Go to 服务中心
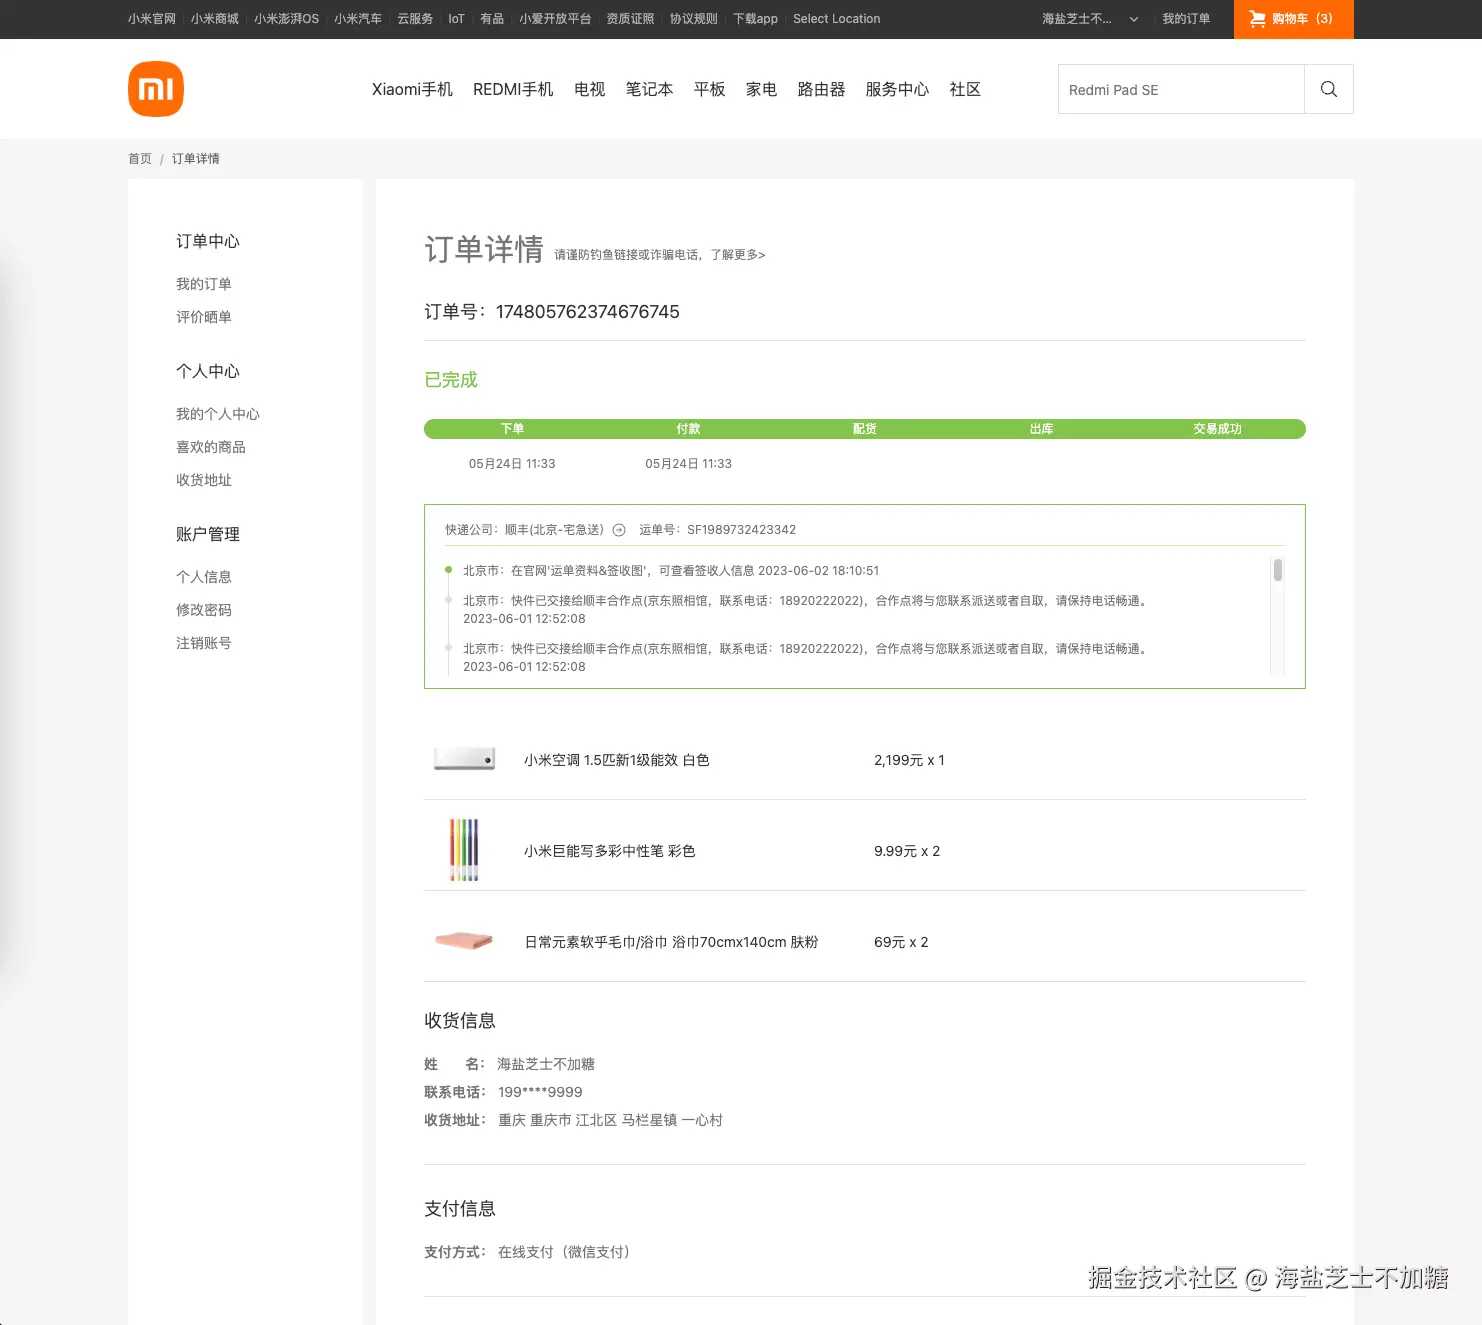The image size is (1482, 1325). coord(898,89)
